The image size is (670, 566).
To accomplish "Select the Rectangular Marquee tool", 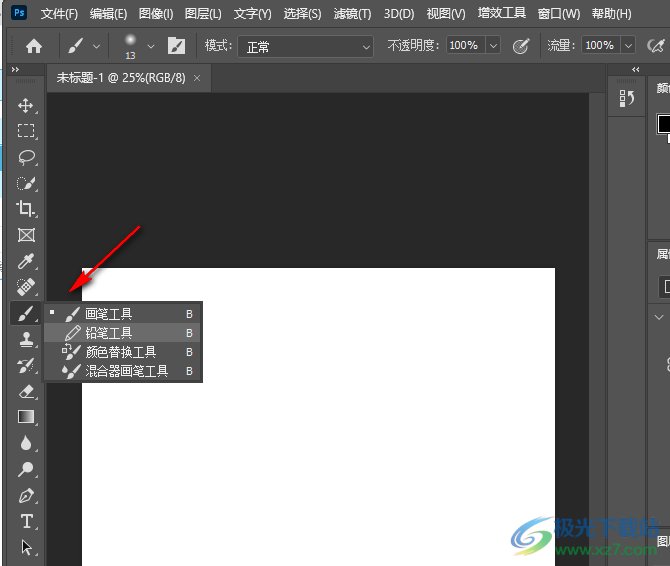I will (x=26, y=131).
